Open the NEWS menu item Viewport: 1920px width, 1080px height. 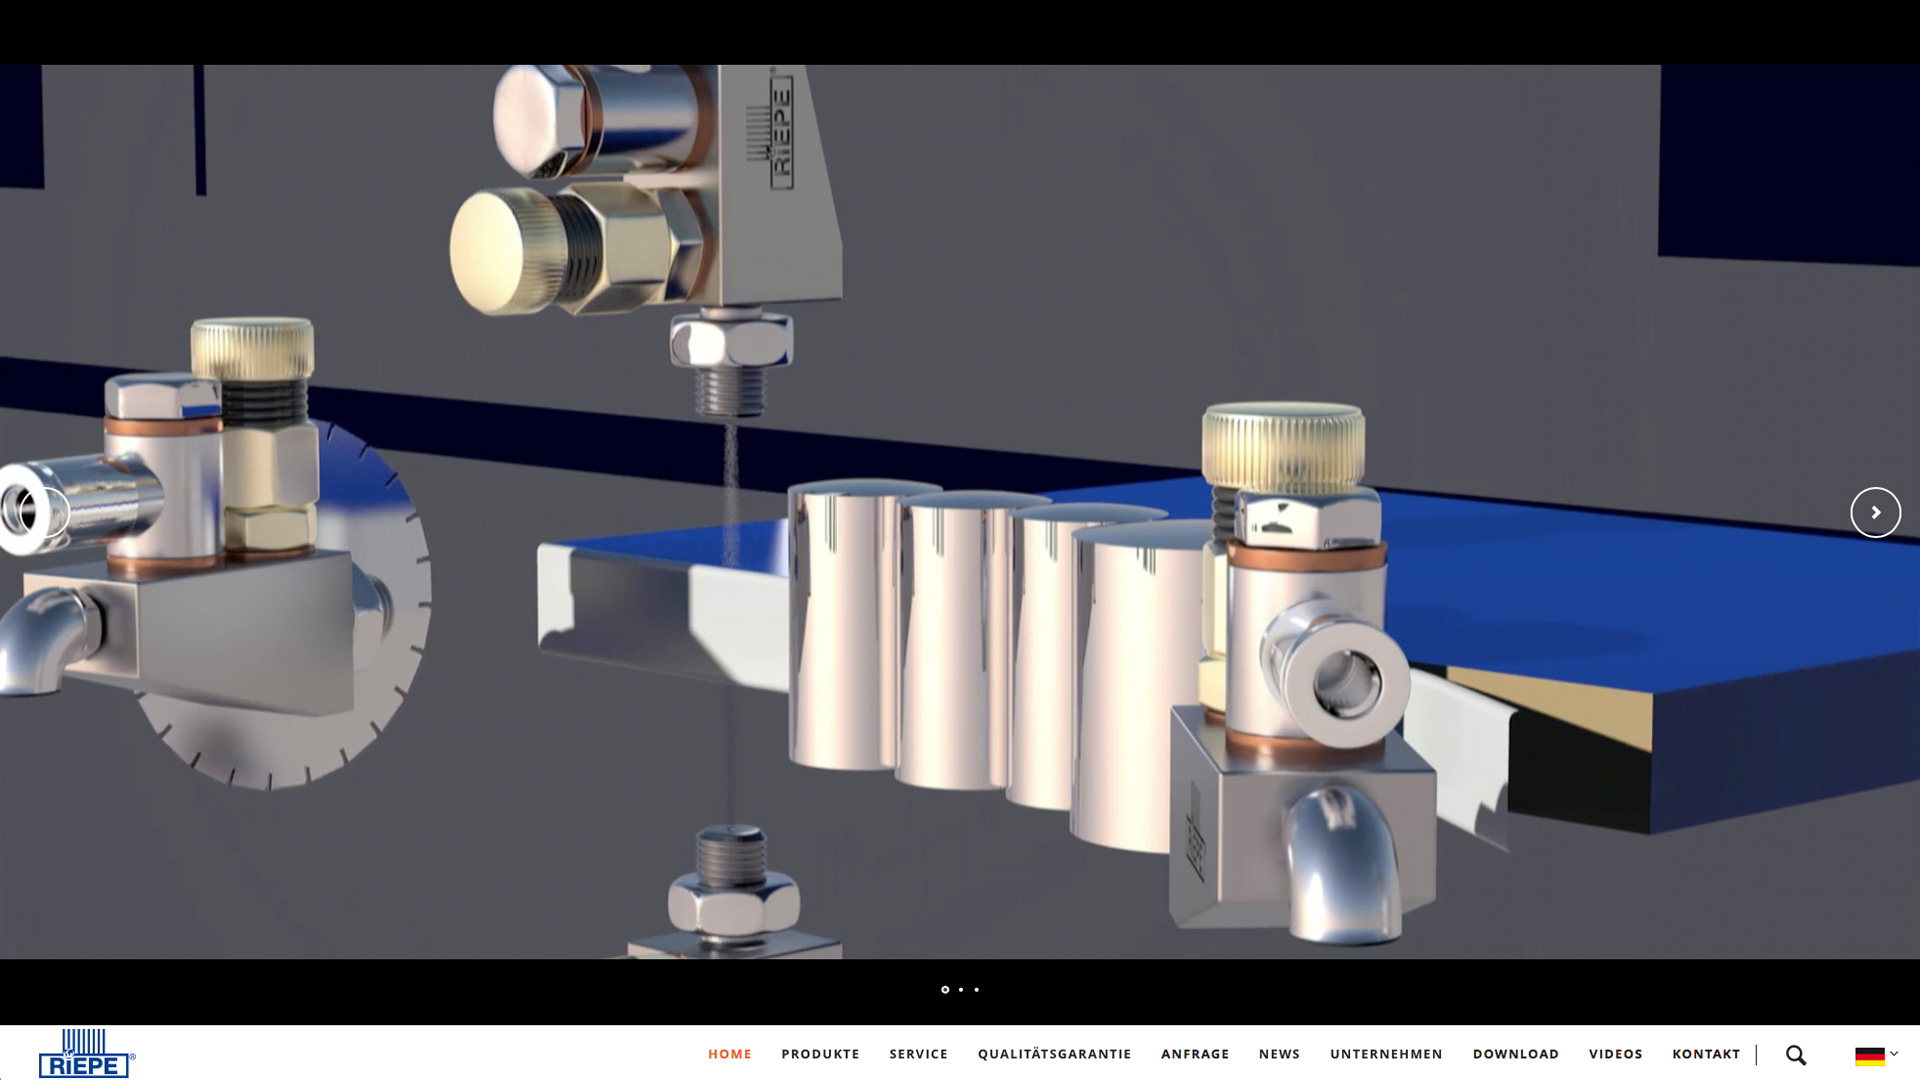point(1279,1054)
